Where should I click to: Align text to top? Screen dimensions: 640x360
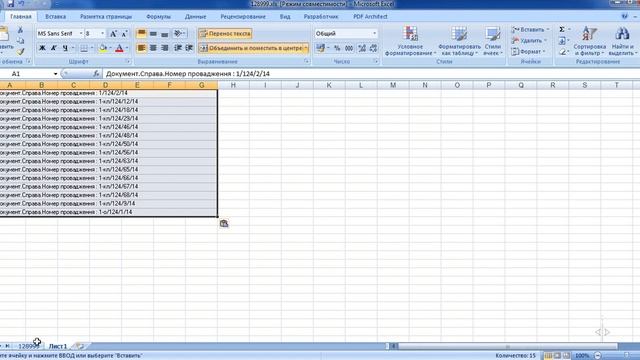pos(141,33)
